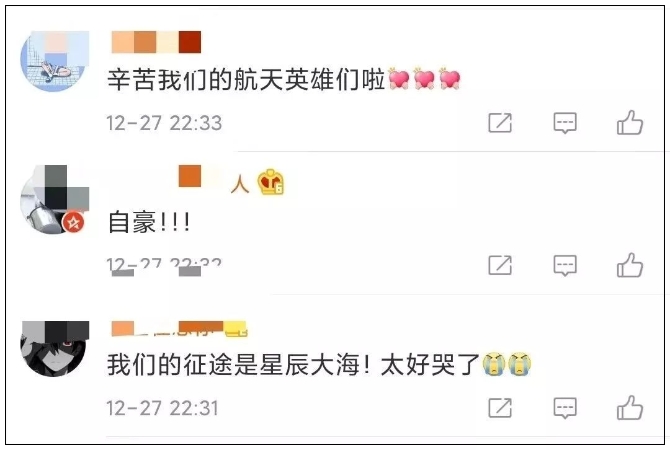Repost the 星辰大海 comment

point(500,407)
